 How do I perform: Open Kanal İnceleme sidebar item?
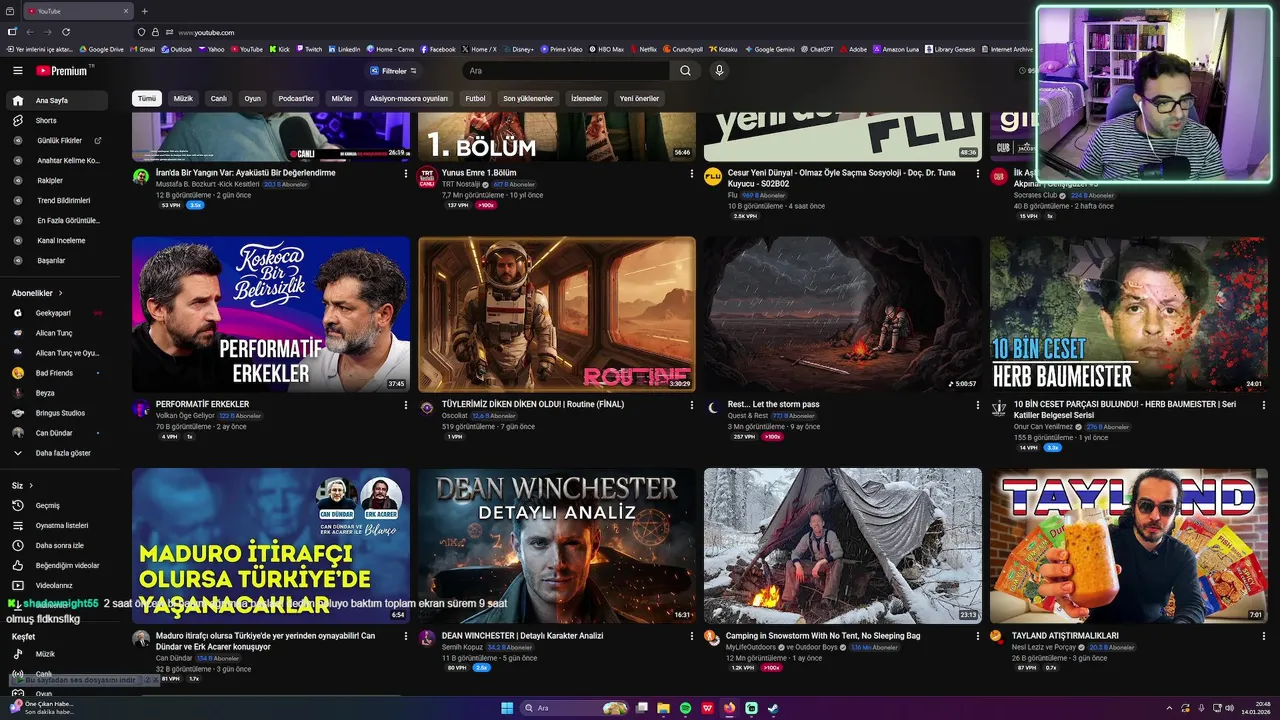(x=56, y=240)
